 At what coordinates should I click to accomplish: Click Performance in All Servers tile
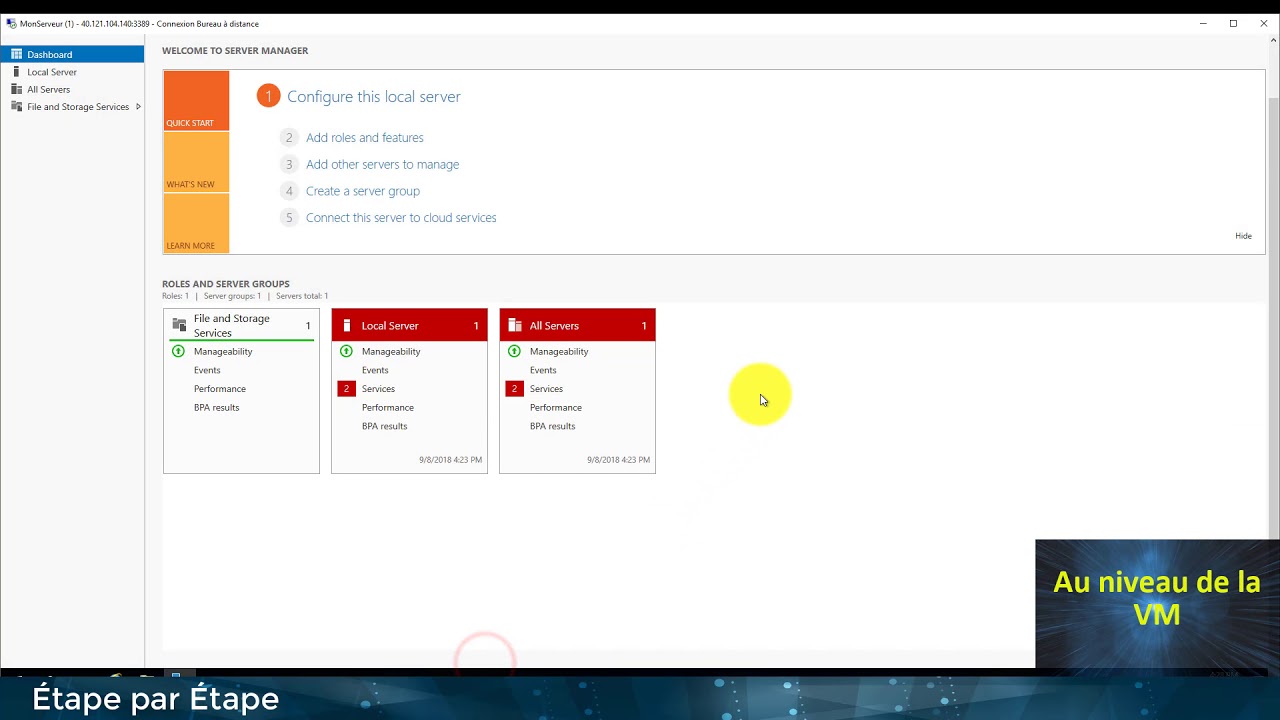click(x=556, y=408)
